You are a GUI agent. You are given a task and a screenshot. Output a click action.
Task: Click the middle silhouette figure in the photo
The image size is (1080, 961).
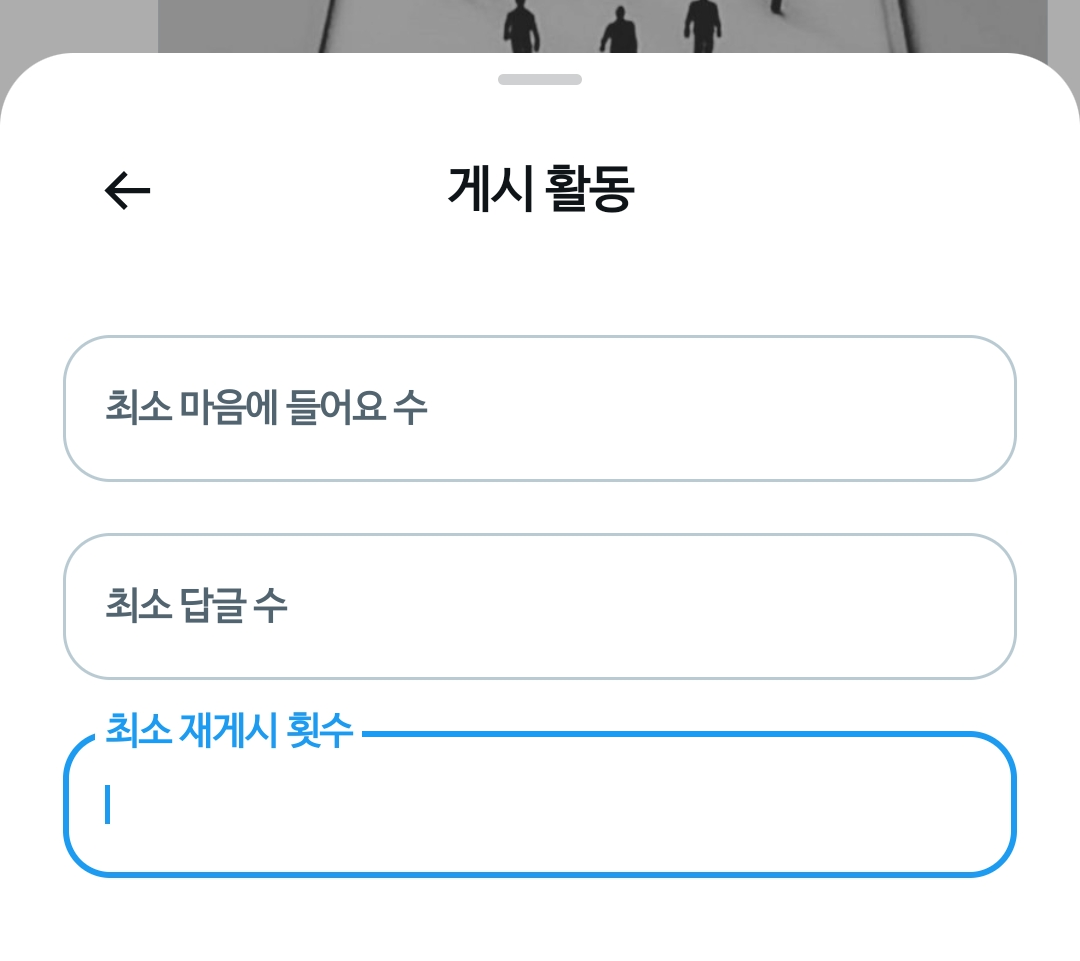[619, 30]
